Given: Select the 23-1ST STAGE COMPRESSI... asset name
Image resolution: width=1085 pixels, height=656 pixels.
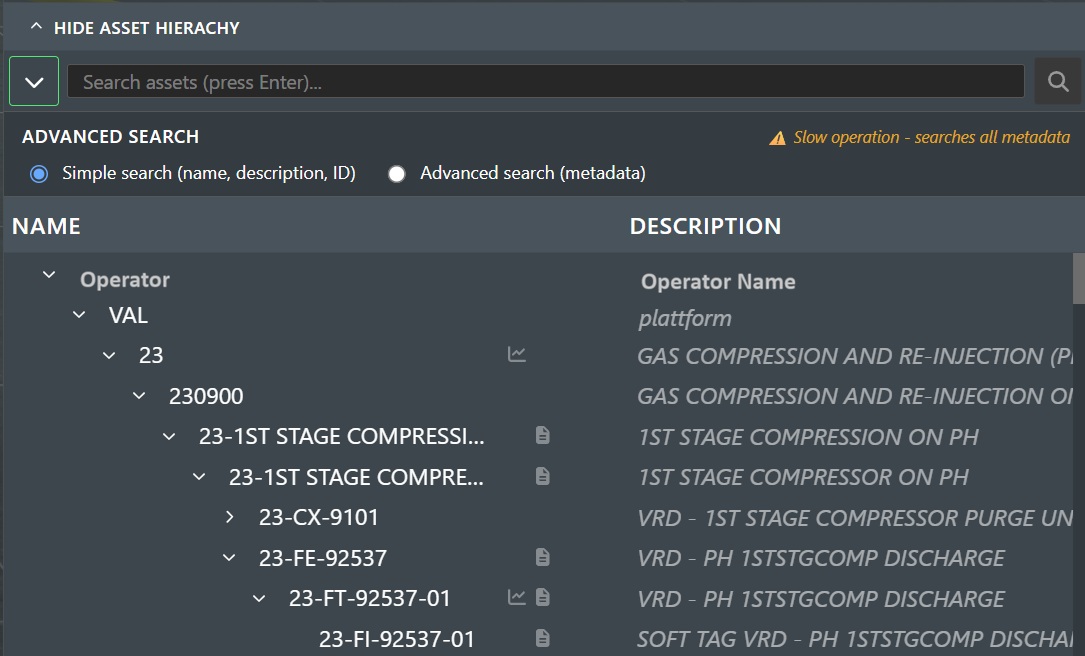Looking at the screenshot, I should (x=341, y=437).
